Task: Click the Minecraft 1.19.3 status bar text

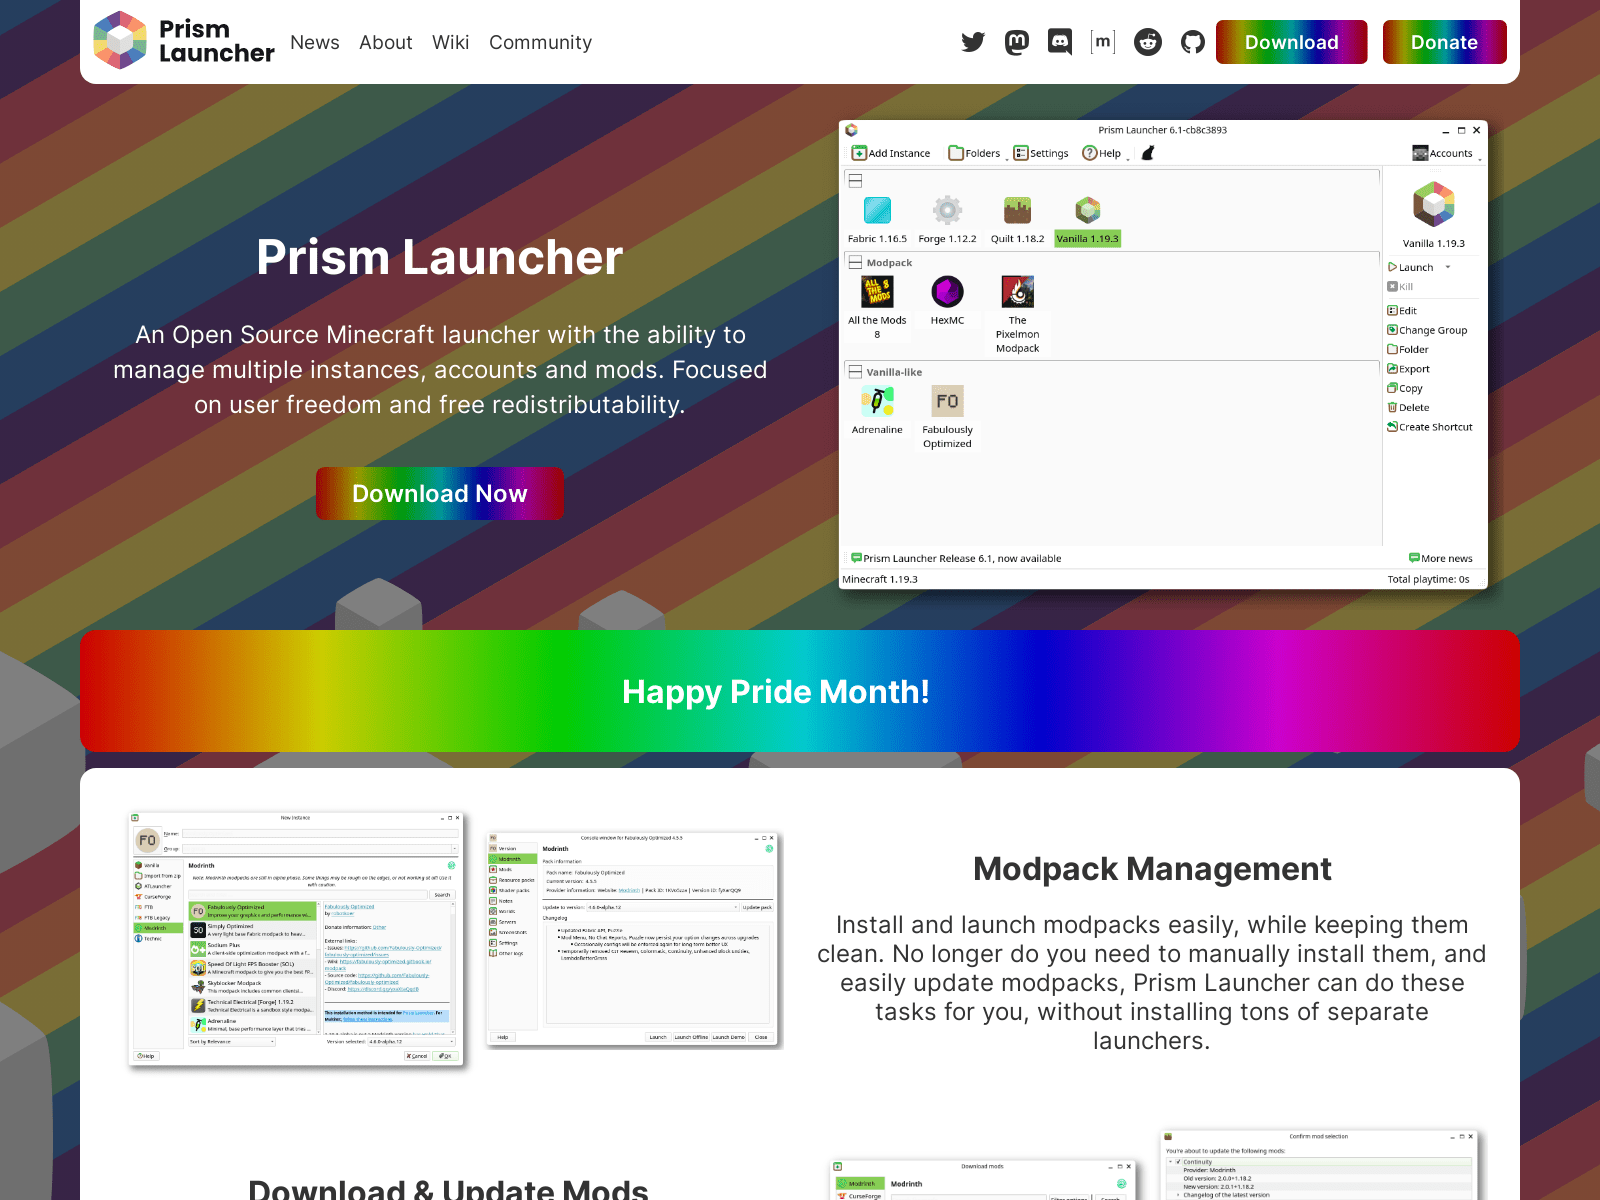Action: tap(880, 579)
